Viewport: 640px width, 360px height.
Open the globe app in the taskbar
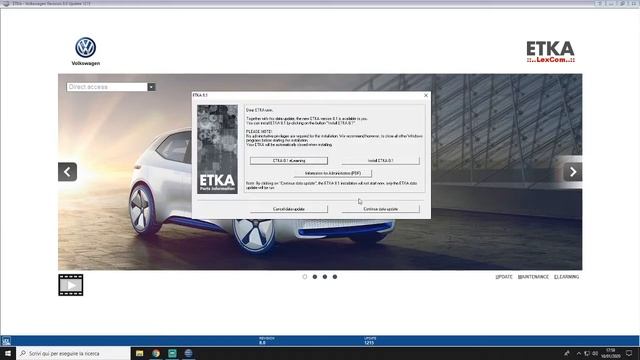tap(189, 353)
